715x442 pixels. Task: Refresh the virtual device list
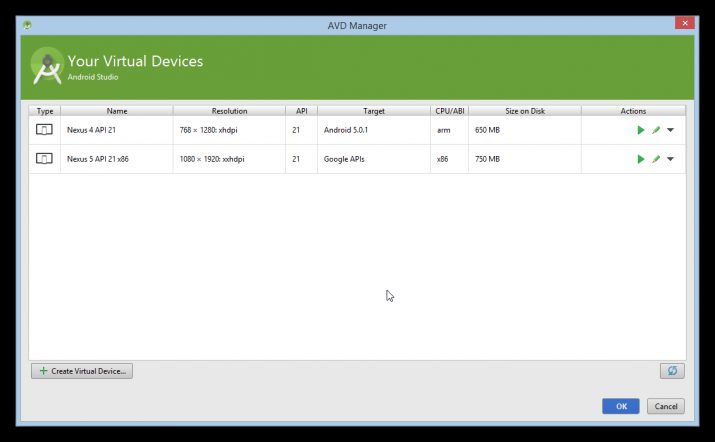pos(672,371)
